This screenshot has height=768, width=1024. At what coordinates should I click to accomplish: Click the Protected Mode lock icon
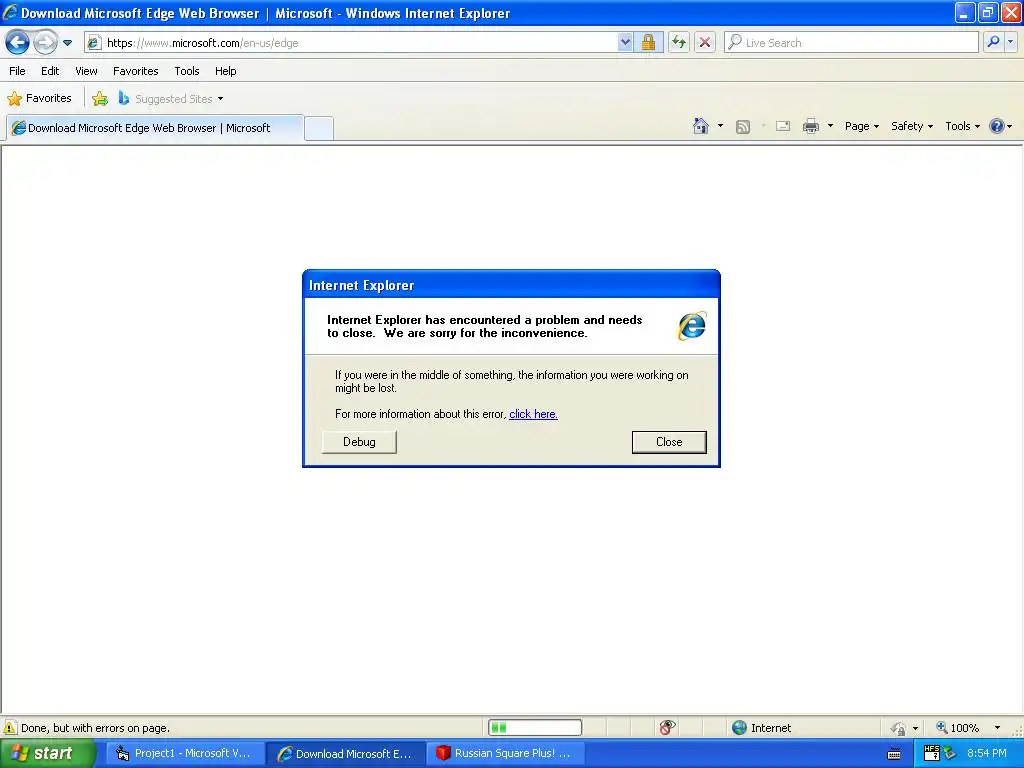click(899, 728)
